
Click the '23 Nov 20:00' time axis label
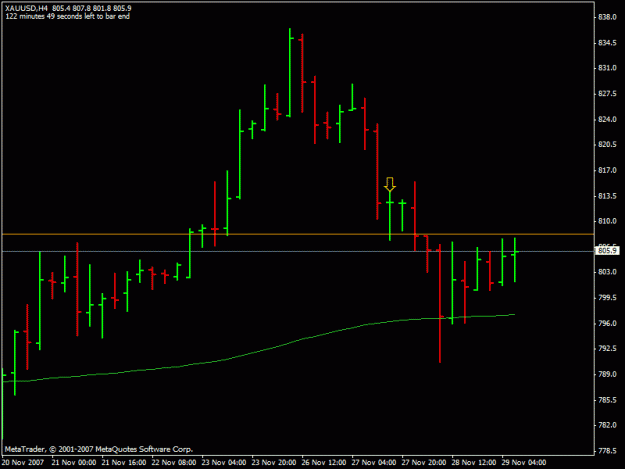(x=274, y=462)
